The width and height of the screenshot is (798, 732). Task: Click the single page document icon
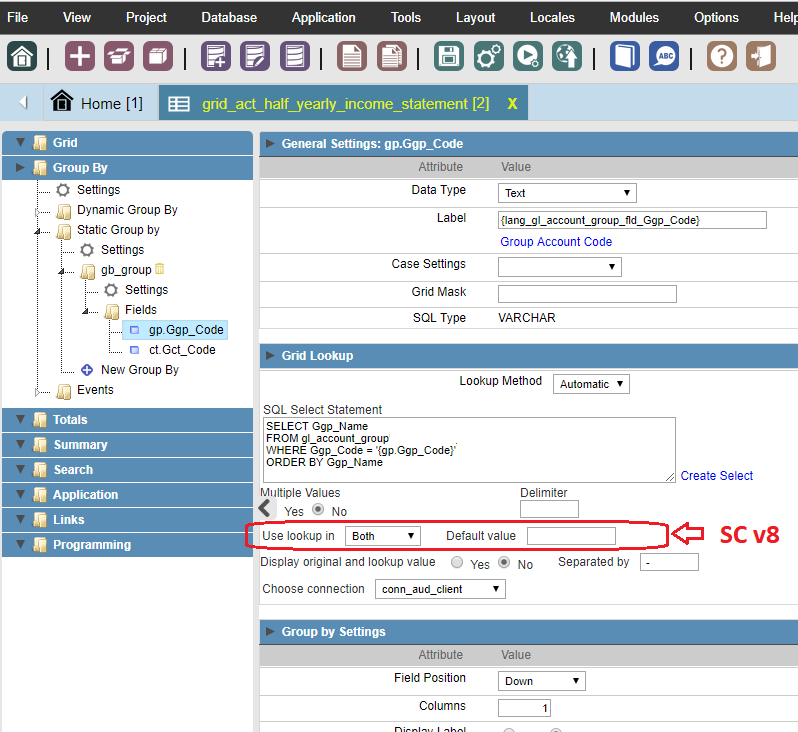click(x=352, y=56)
